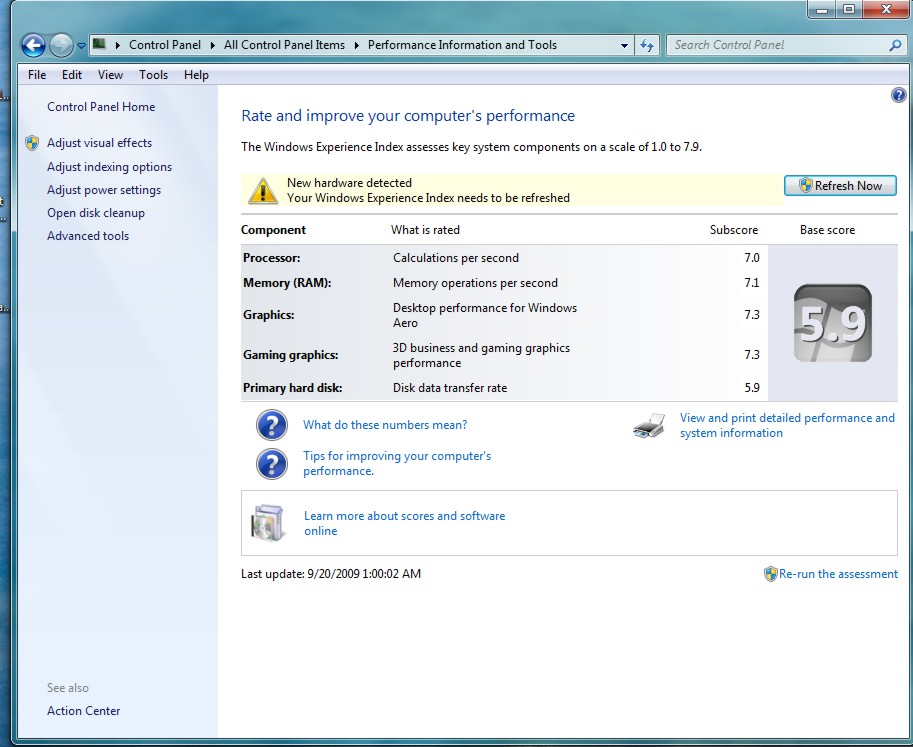Select the Gaming graphics row label
Viewport: 913px width, 747px height.
tap(291, 355)
